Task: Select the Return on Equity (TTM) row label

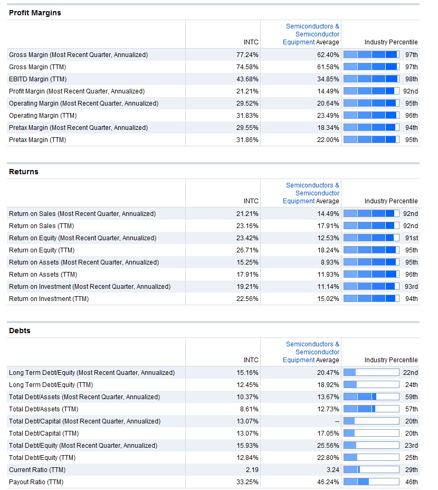Action: click(x=42, y=250)
